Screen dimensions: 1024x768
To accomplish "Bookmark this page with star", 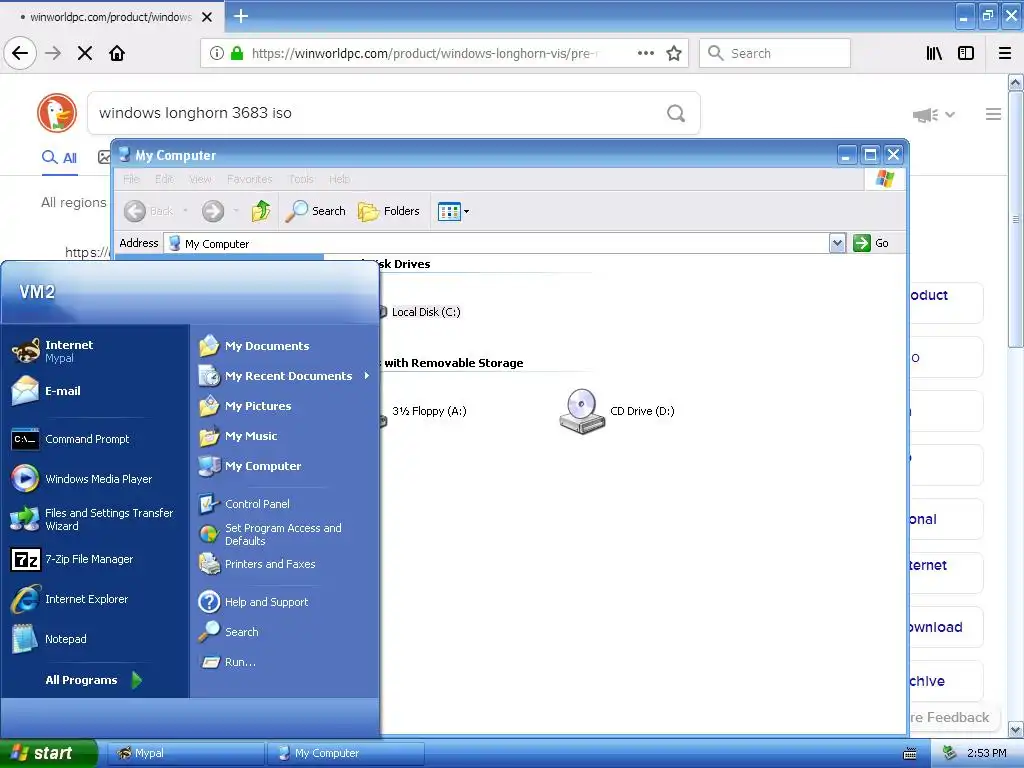I will (674, 53).
